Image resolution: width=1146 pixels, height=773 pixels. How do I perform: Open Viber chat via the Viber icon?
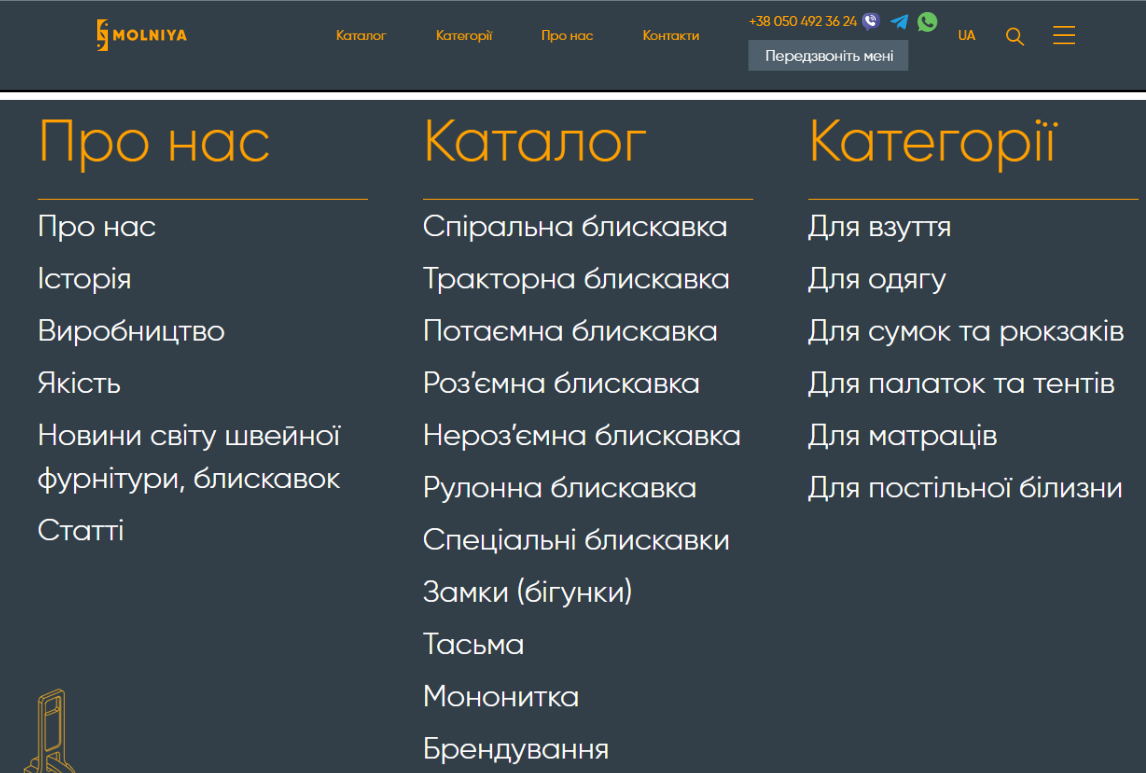[x=869, y=18]
